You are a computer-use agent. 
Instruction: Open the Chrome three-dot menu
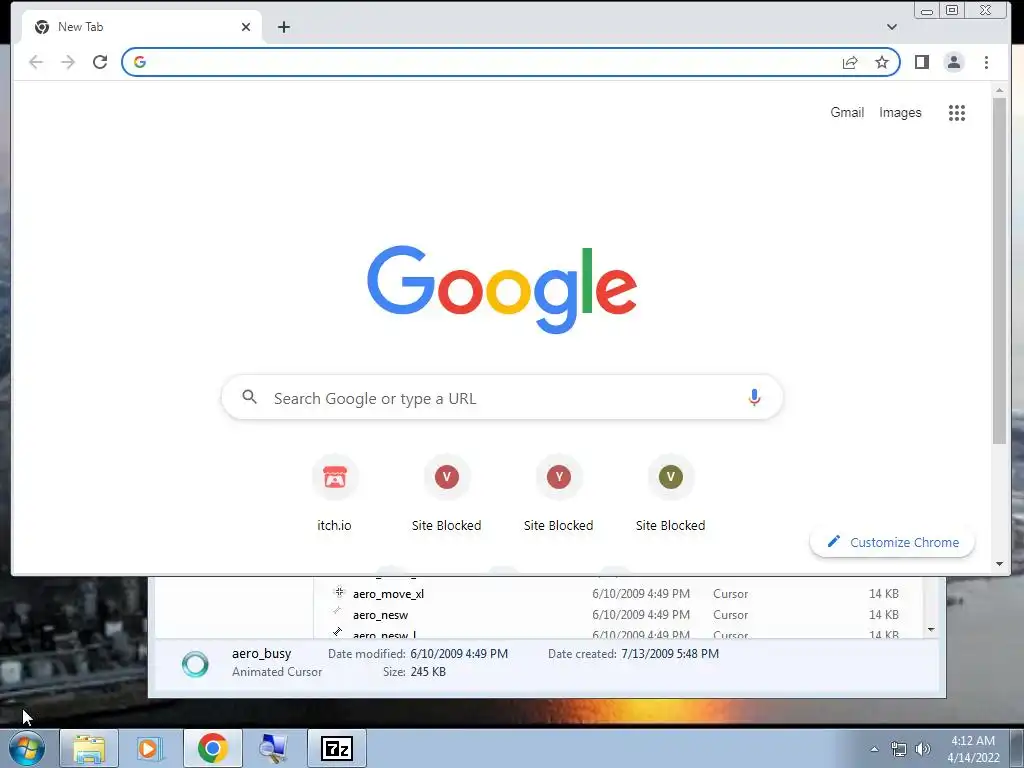click(986, 62)
